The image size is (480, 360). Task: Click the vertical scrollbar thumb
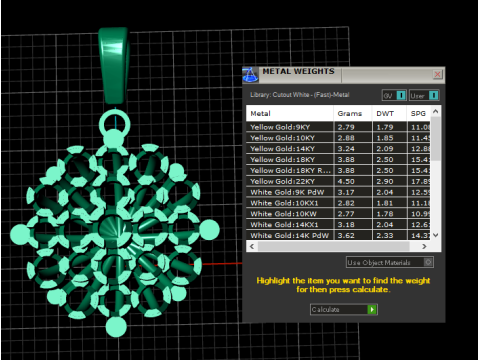435,139
